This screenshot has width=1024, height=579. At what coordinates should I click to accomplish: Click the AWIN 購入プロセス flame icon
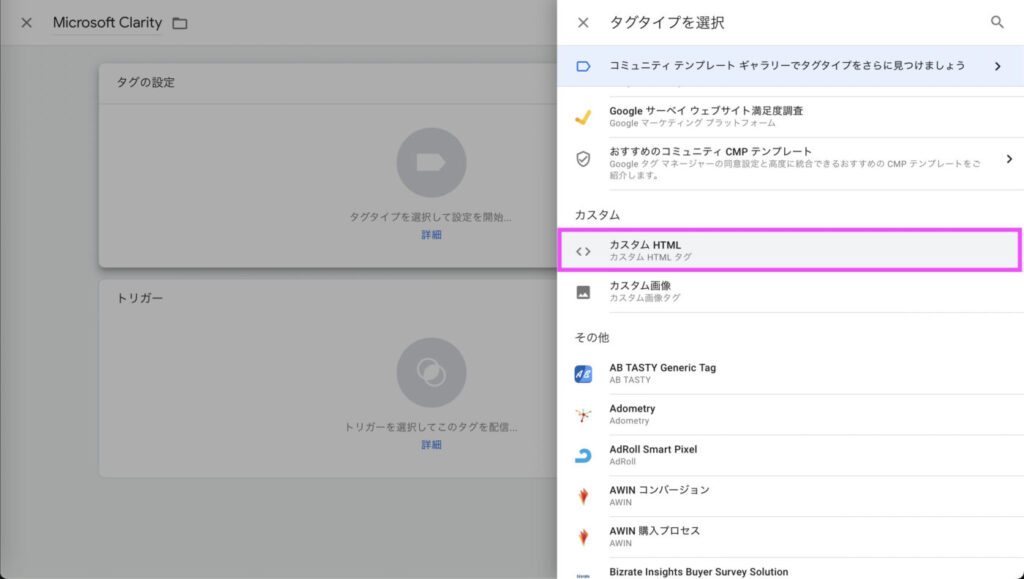point(583,538)
